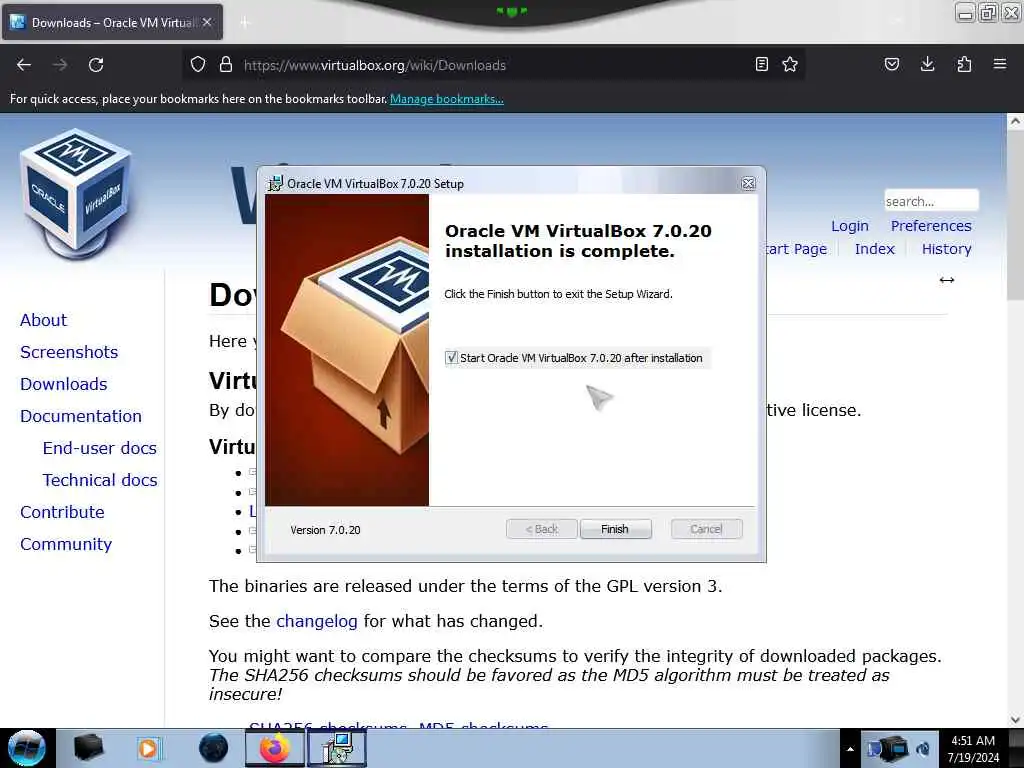Open Technical docs link
Image resolution: width=1024 pixels, height=768 pixels.
[x=100, y=480]
